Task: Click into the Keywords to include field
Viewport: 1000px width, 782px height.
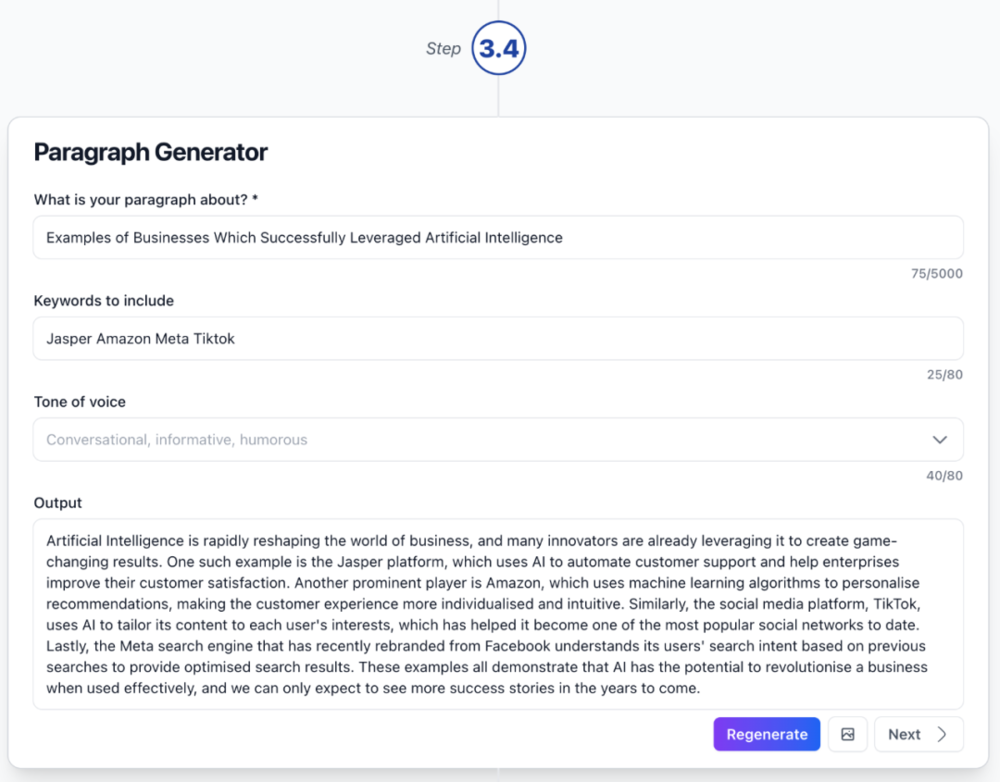Action: point(498,339)
